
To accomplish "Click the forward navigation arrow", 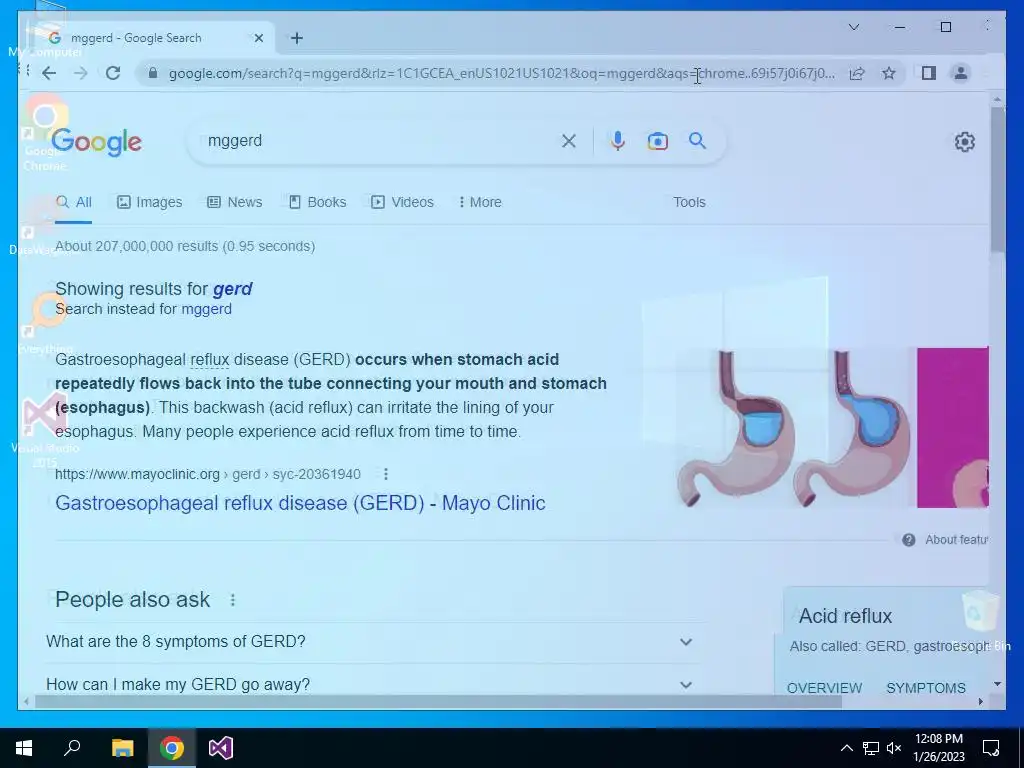I will point(81,73).
